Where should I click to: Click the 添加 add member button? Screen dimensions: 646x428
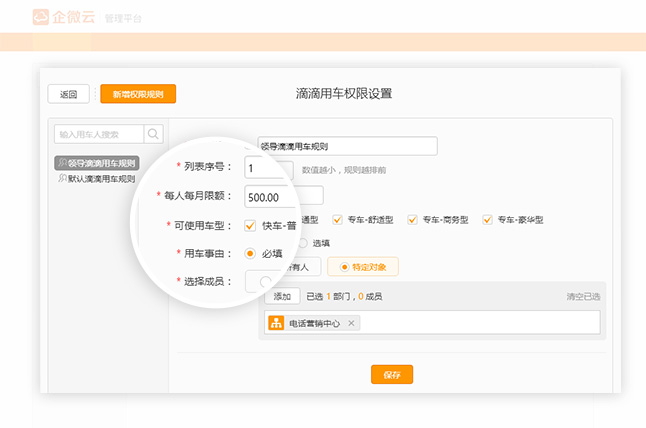(282, 296)
